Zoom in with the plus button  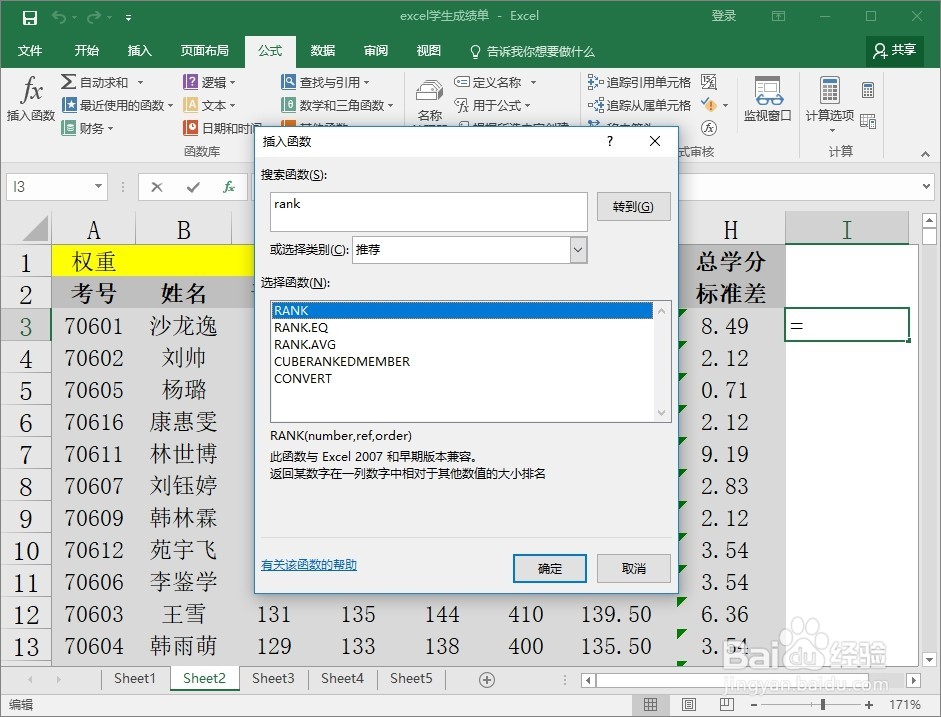[x=869, y=704]
